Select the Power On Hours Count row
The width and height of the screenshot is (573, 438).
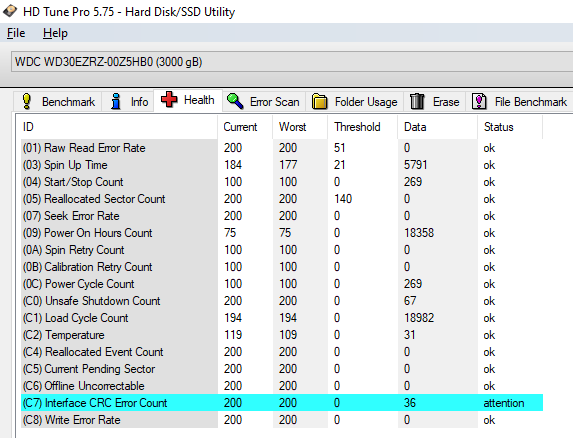(x=282, y=233)
